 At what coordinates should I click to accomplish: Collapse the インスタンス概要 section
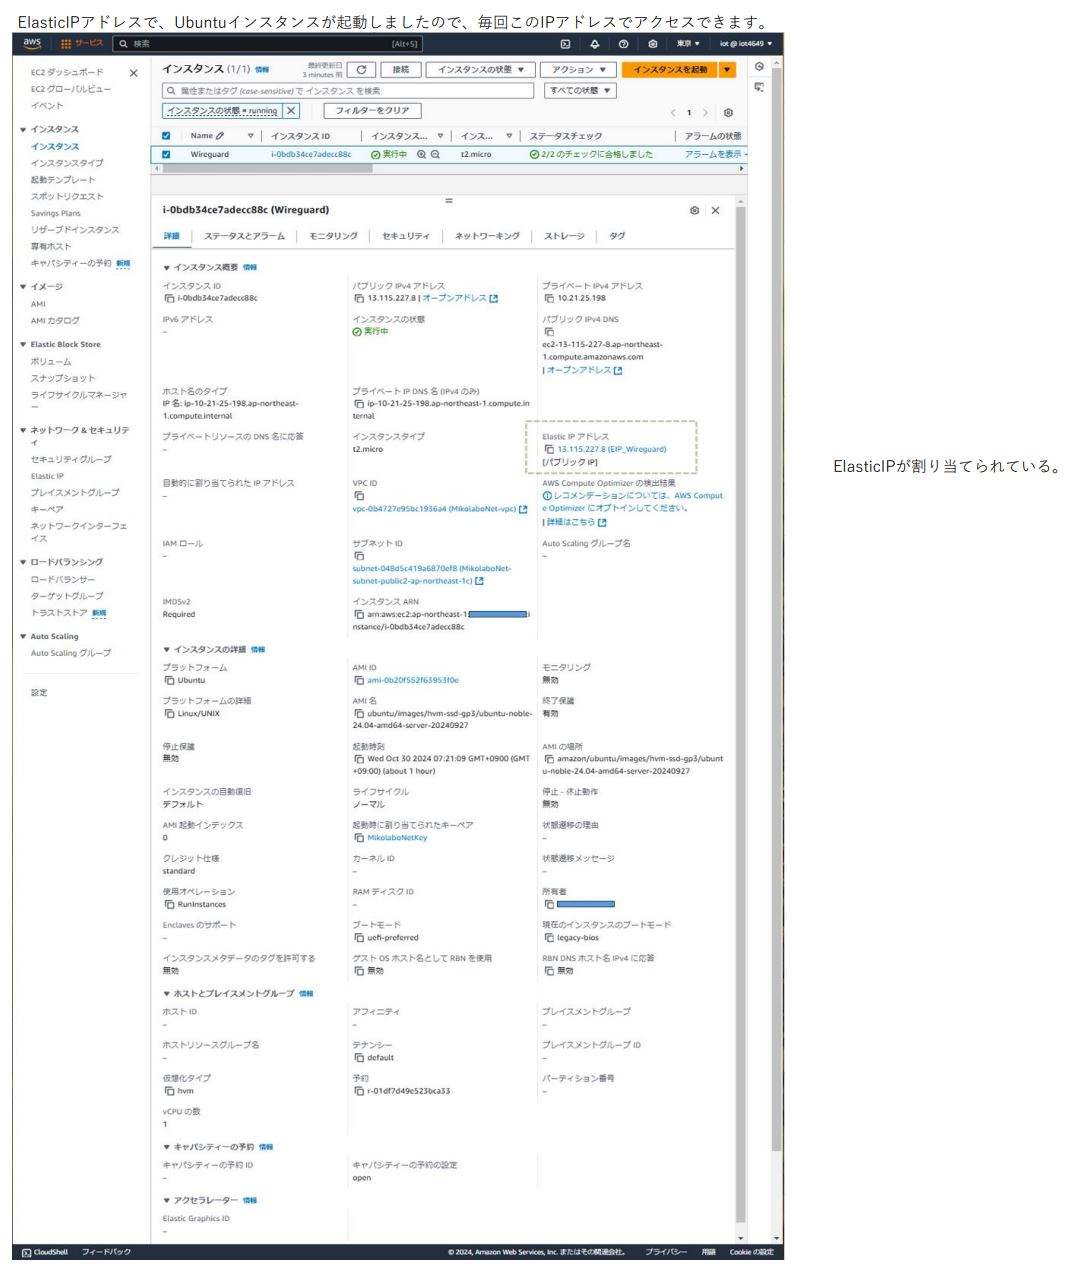pyautogui.click(x=167, y=268)
